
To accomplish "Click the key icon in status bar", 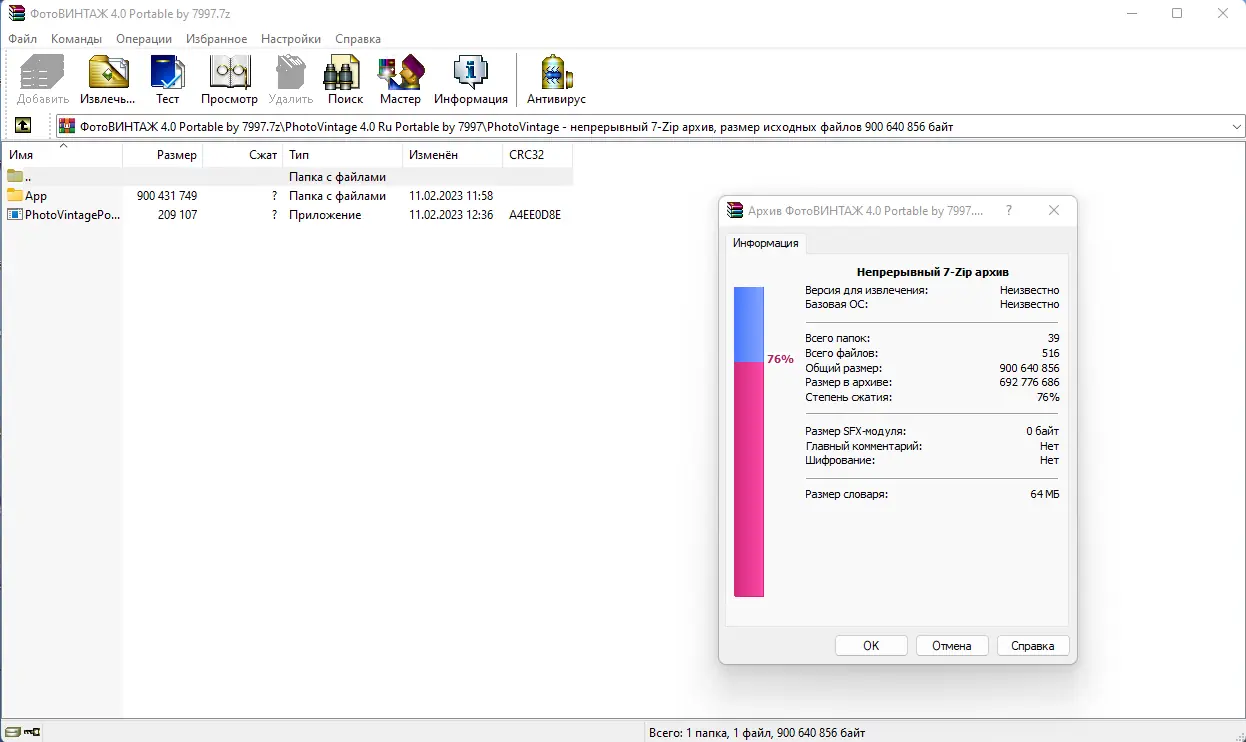I will 32,732.
